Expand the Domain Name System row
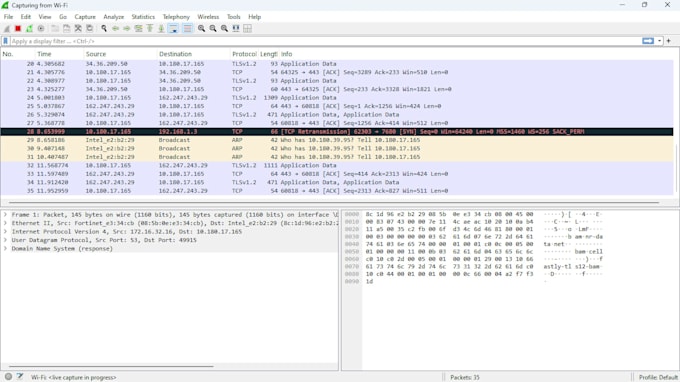 click(x=5, y=248)
